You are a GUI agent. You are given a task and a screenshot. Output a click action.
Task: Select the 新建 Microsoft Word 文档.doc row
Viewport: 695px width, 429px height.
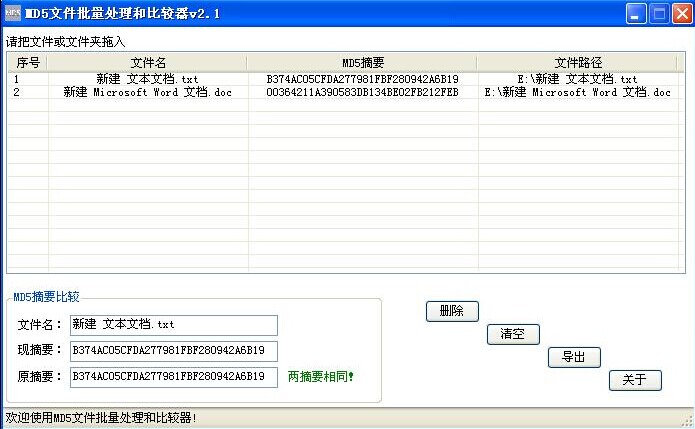pyautogui.click(x=147, y=92)
